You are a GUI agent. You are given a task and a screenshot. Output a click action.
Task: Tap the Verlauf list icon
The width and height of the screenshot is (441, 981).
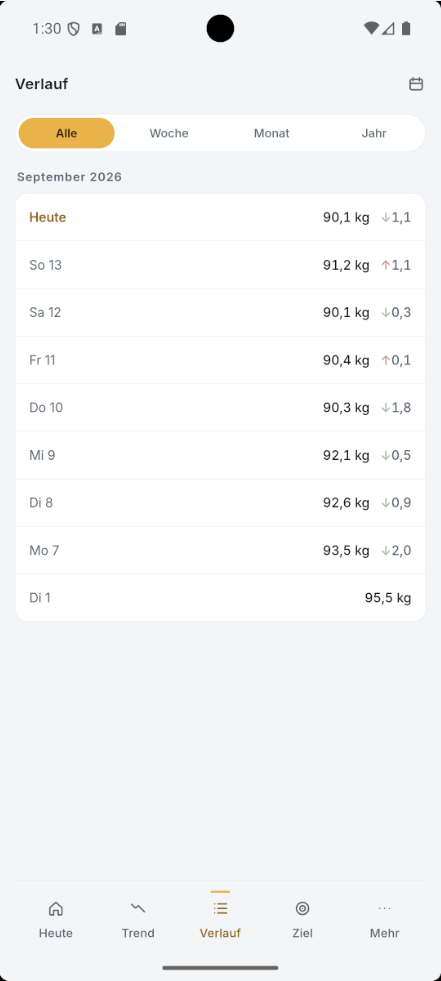(220, 908)
